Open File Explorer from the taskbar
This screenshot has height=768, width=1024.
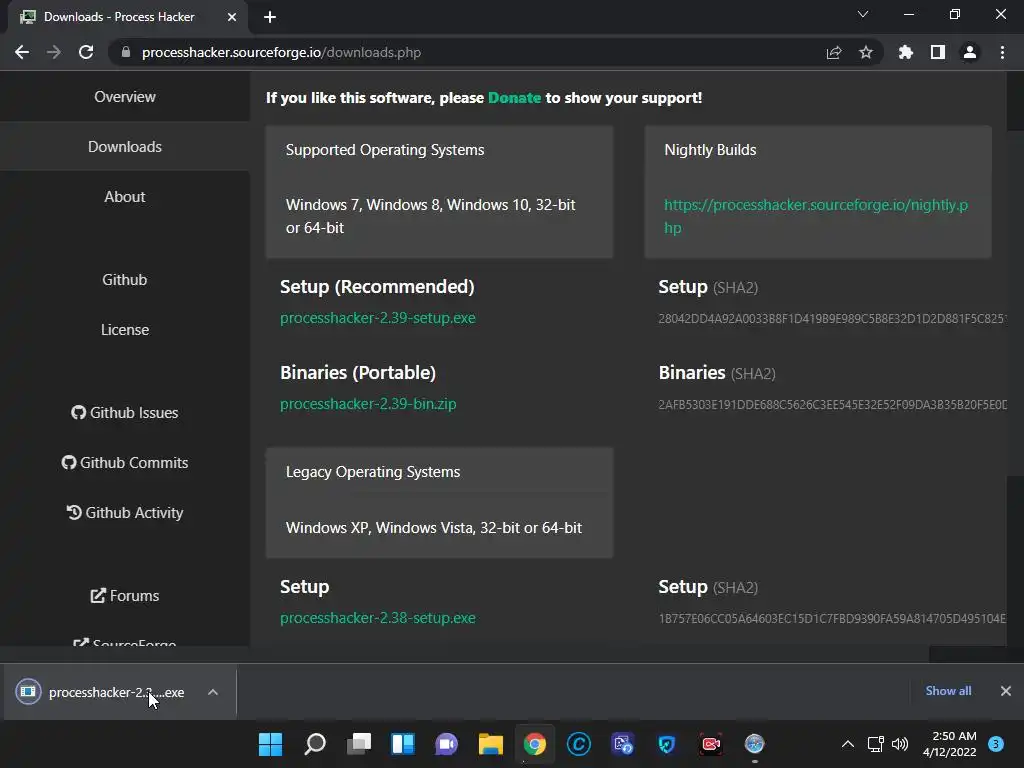[490, 744]
